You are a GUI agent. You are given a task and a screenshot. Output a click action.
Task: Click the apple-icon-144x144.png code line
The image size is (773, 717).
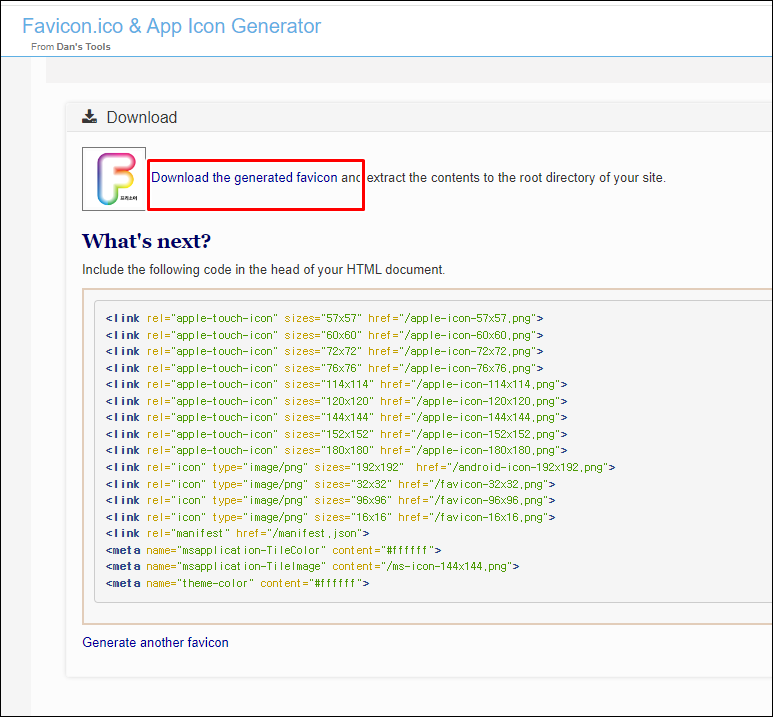[x=336, y=418]
